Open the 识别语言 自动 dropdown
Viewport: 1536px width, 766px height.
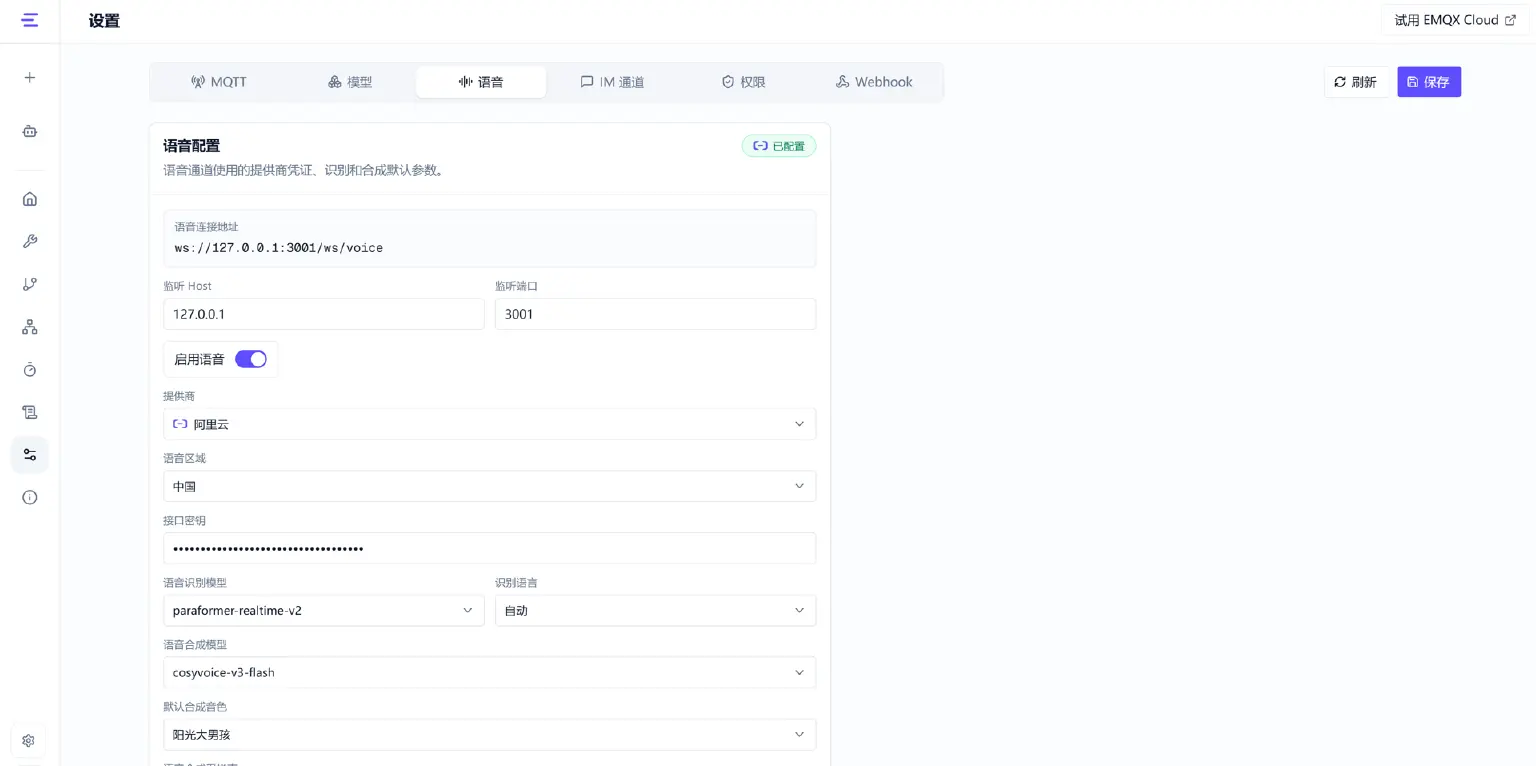(x=655, y=610)
